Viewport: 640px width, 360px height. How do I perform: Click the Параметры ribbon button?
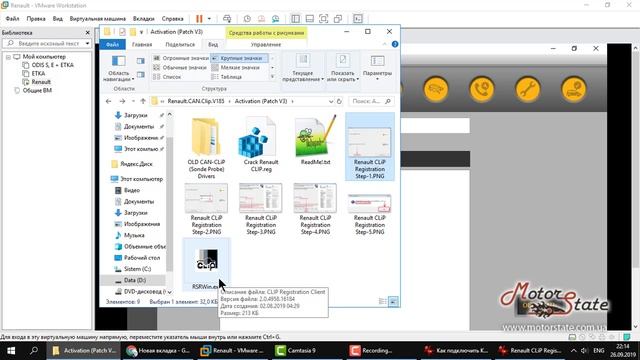point(377,67)
